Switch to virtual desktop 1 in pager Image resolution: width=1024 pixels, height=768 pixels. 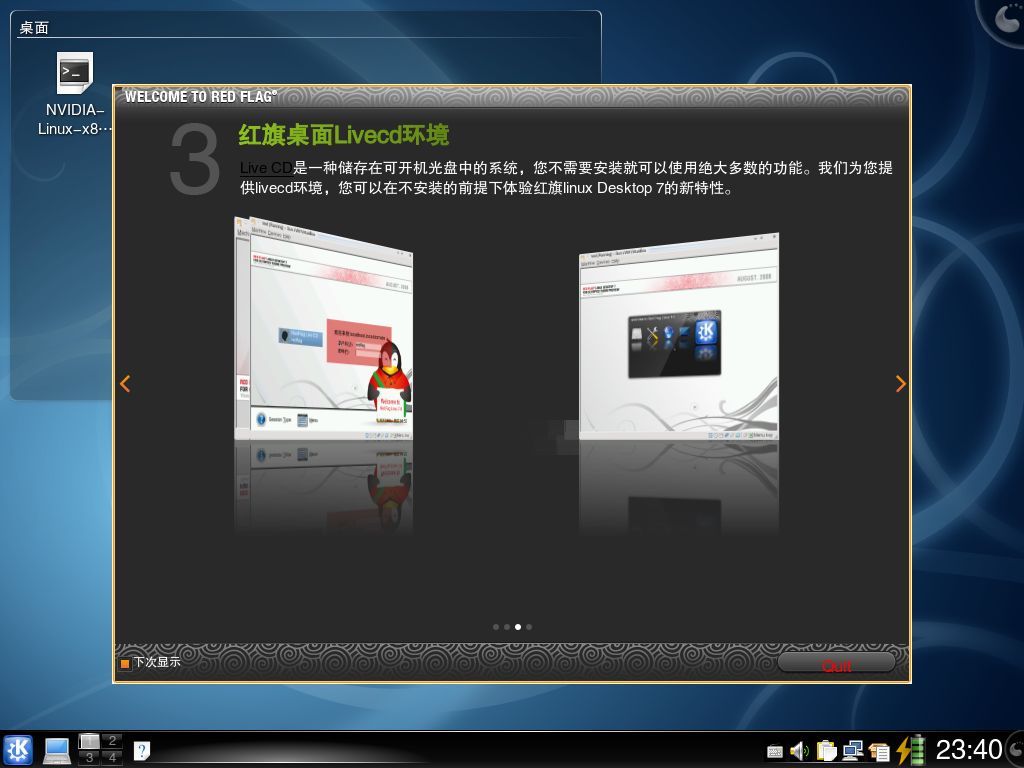(x=89, y=741)
